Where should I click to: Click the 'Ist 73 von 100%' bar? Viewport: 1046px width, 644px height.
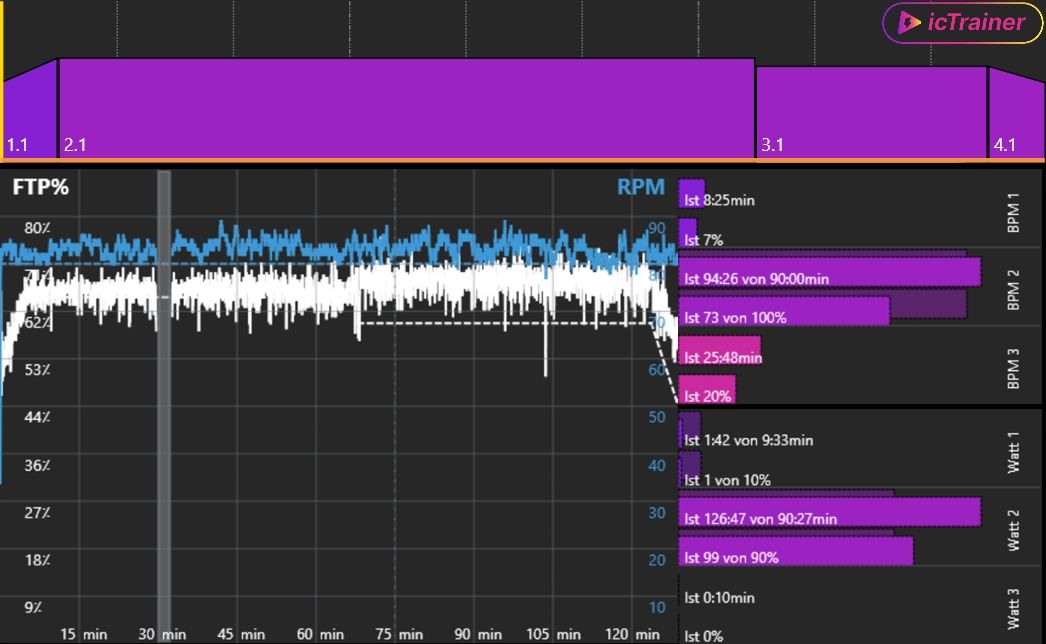click(x=784, y=312)
